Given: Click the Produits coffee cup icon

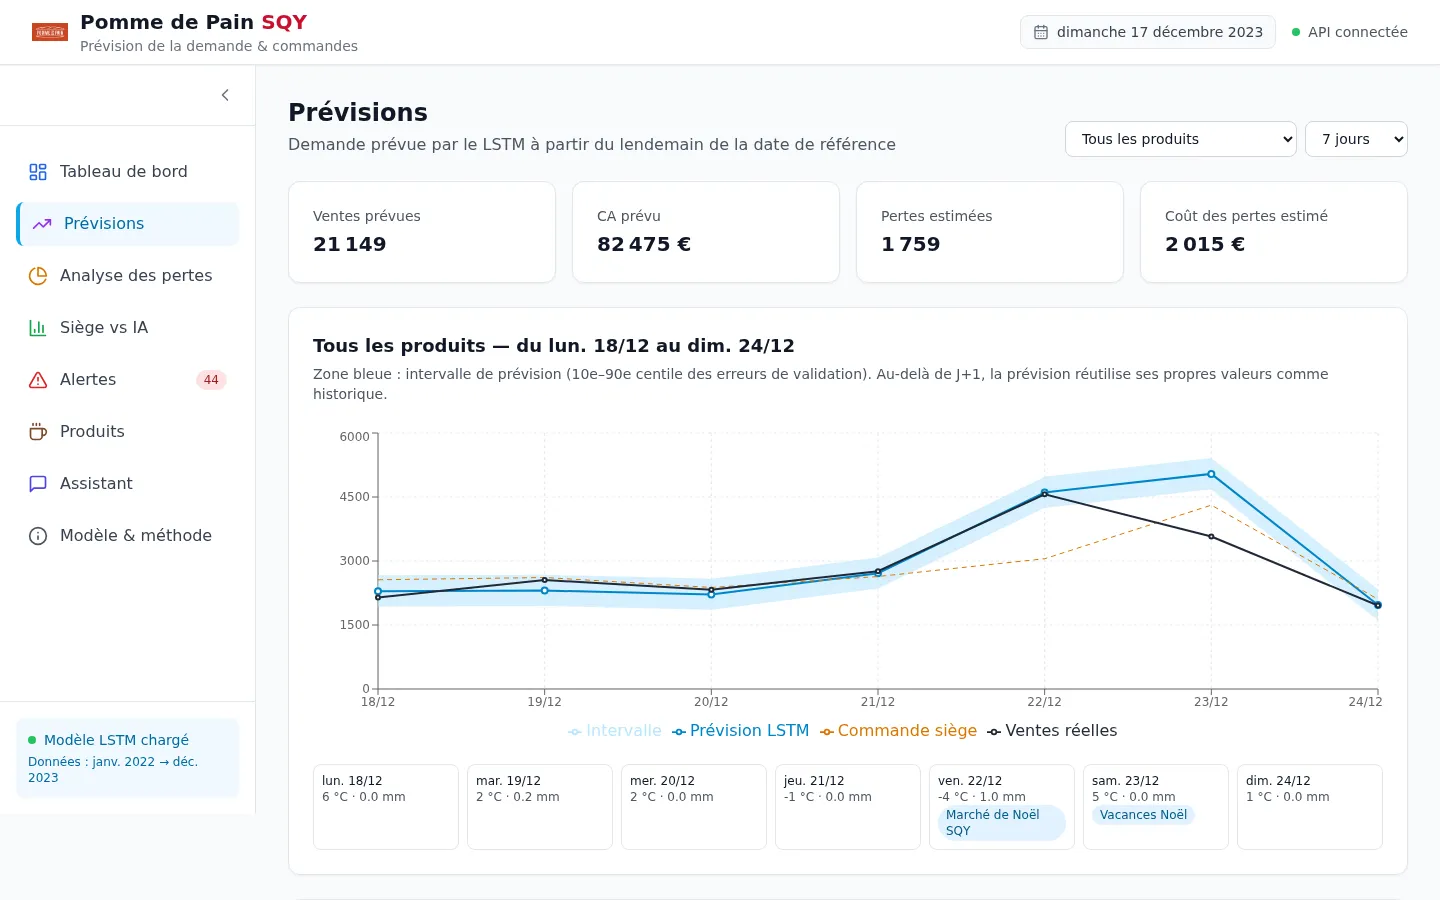Looking at the screenshot, I should (x=38, y=432).
